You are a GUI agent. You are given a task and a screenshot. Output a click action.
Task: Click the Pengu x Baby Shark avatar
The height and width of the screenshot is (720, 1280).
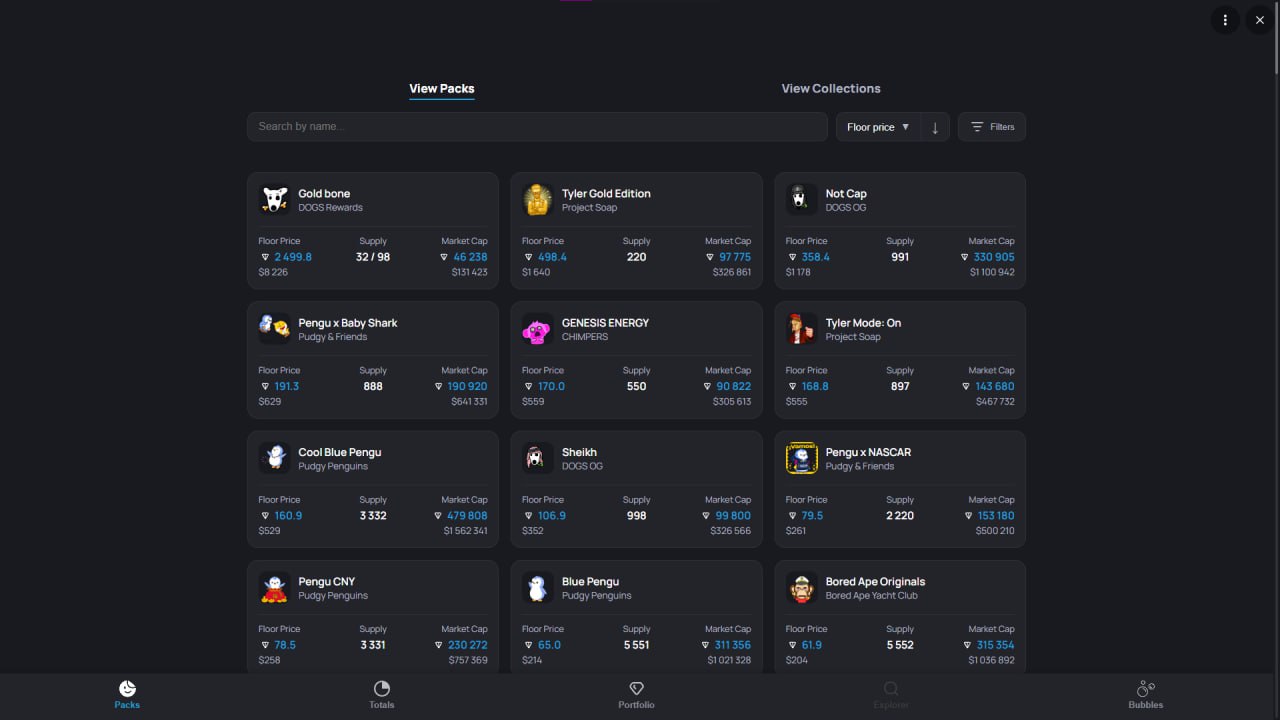[x=275, y=328]
